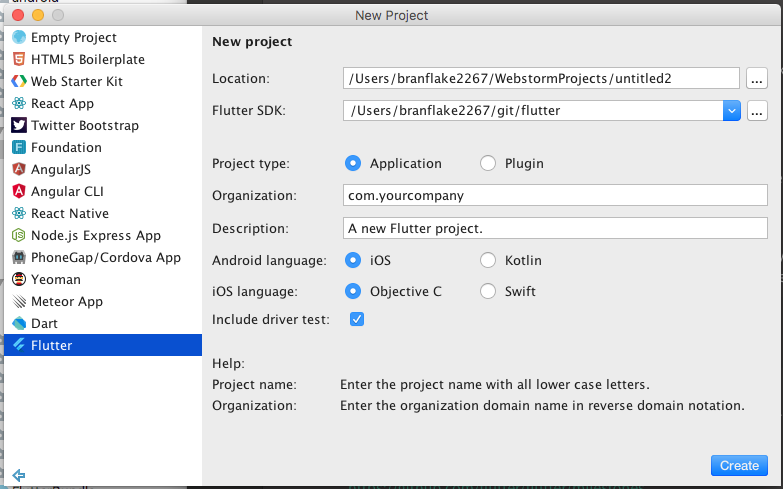This screenshot has height=489, width=783.
Task: Click the Dart icon in sidebar
Action: pyautogui.click(x=19, y=323)
